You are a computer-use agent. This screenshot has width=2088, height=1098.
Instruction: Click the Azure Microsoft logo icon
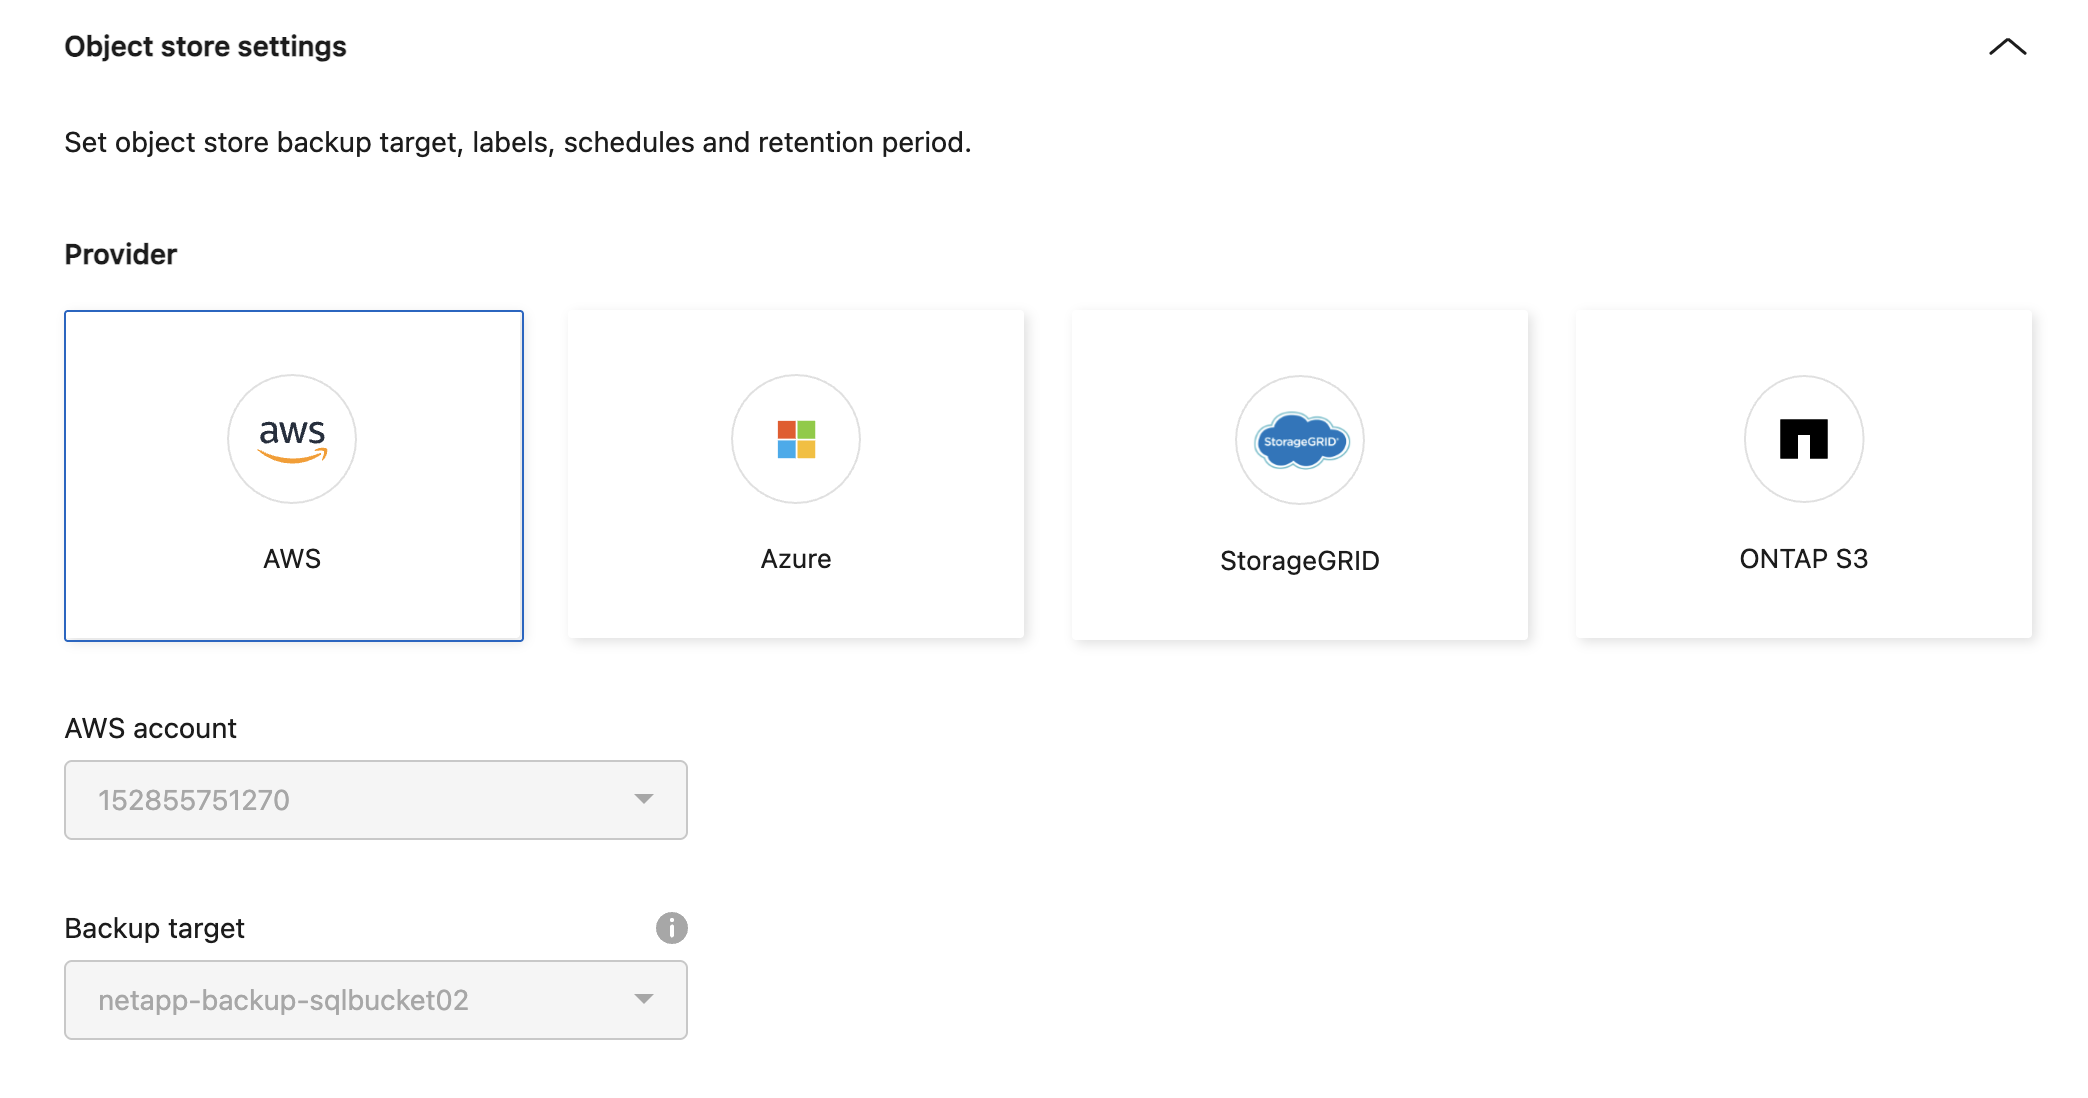(x=795, y=439)
